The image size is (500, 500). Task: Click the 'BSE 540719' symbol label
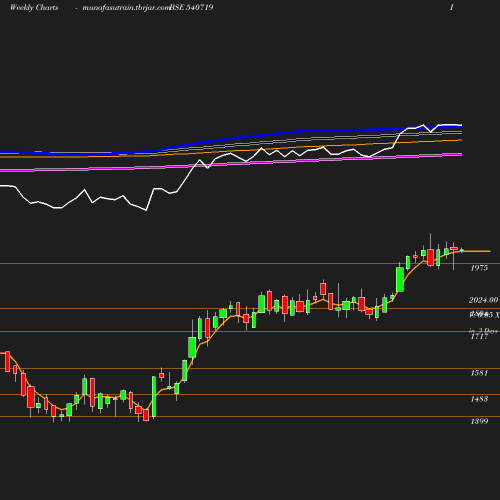click(191, 8)
